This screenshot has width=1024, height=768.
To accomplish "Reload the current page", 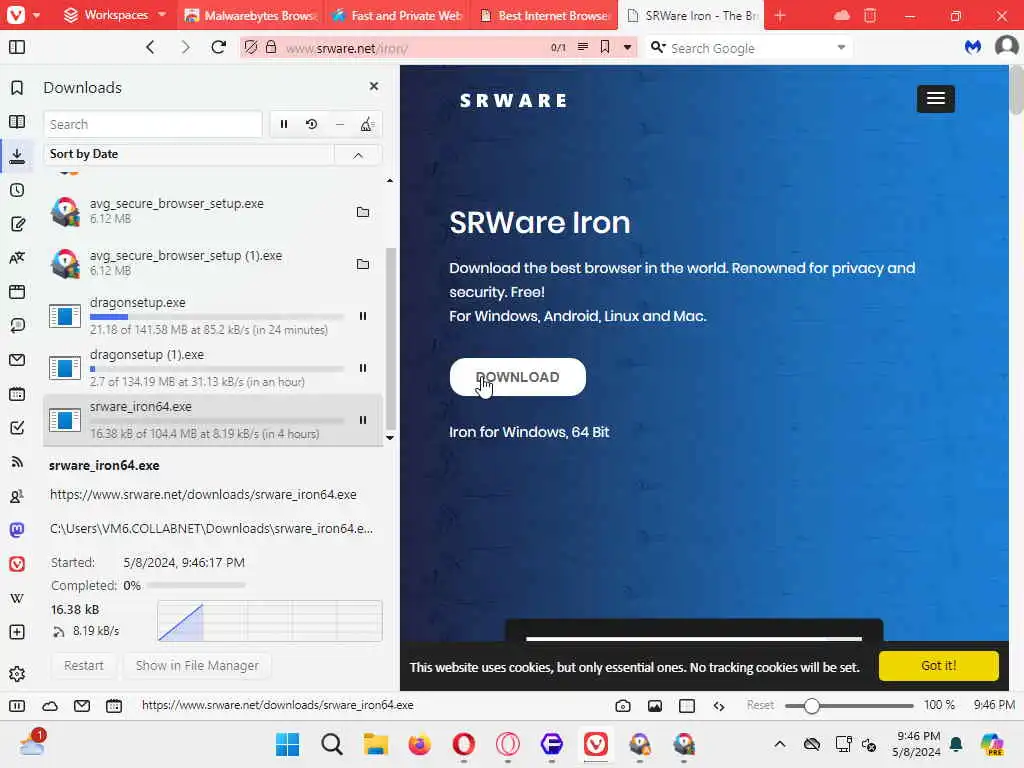I will [x=219, y=47].
